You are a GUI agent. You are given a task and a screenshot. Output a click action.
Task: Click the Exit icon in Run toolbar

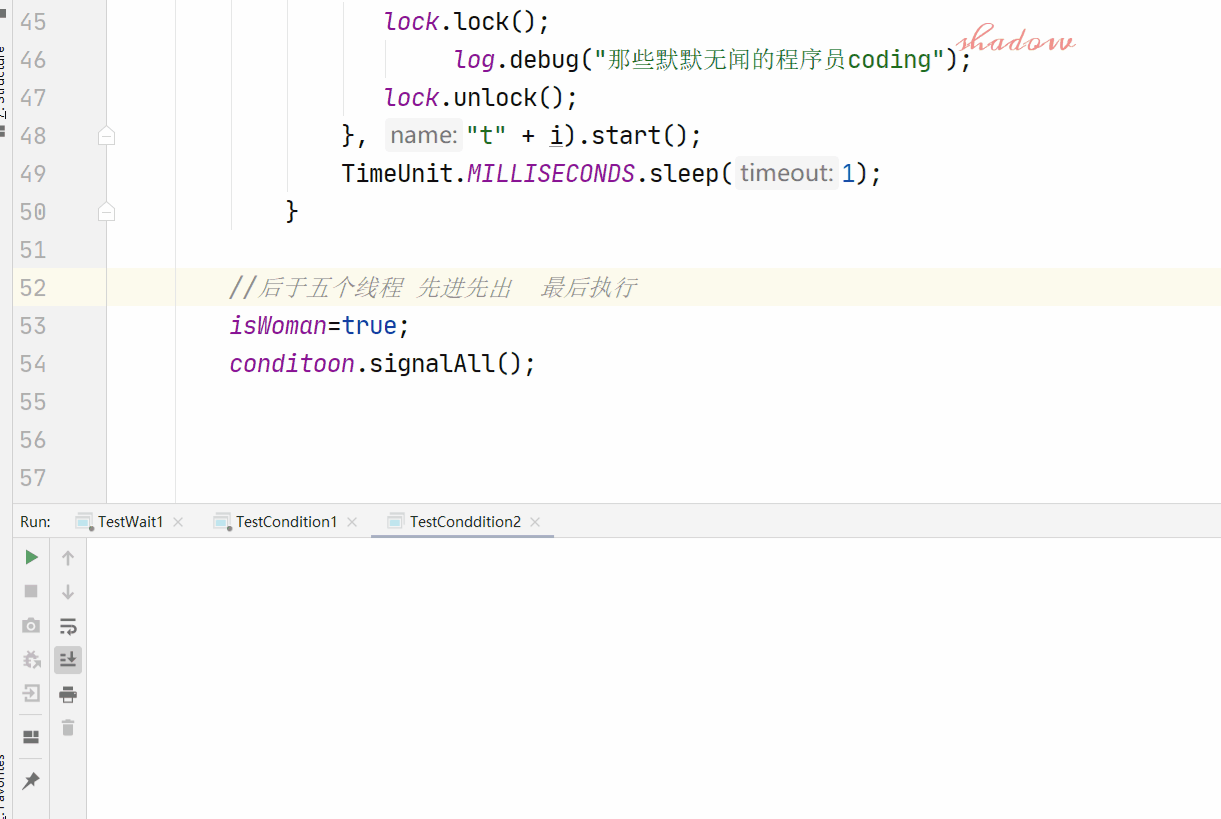(31, 693)
